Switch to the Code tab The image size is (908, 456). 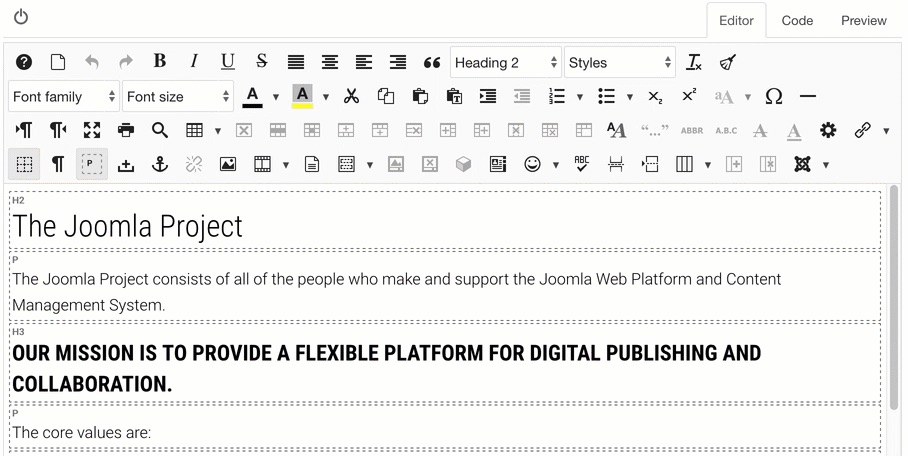click(x=797, y=20)
